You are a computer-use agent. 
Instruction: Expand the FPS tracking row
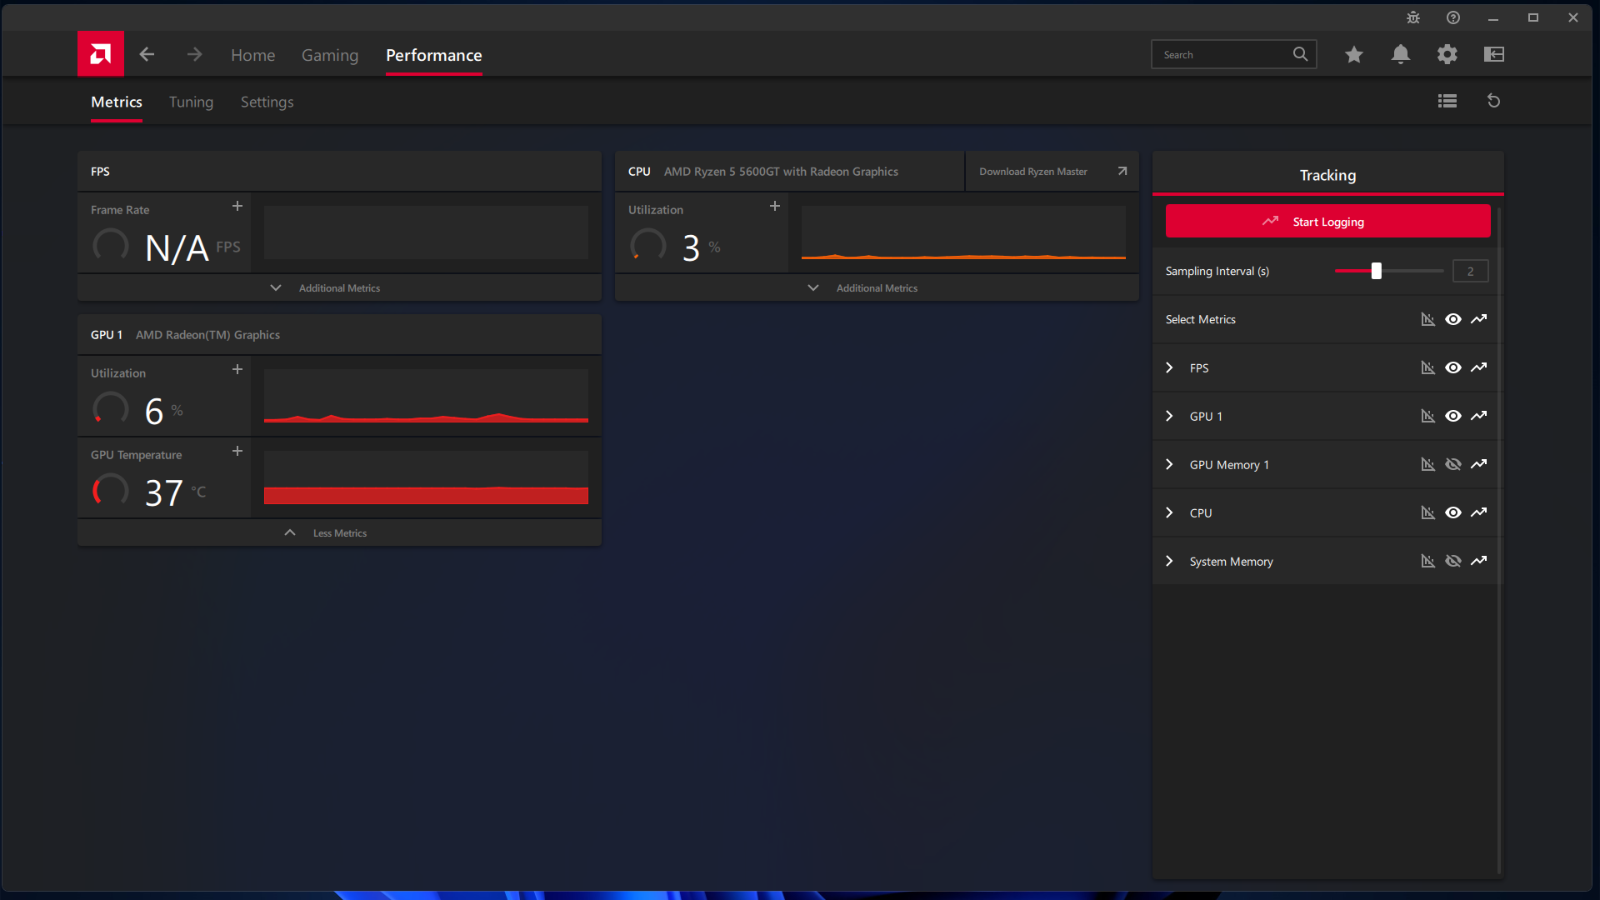pos(1169,368)
